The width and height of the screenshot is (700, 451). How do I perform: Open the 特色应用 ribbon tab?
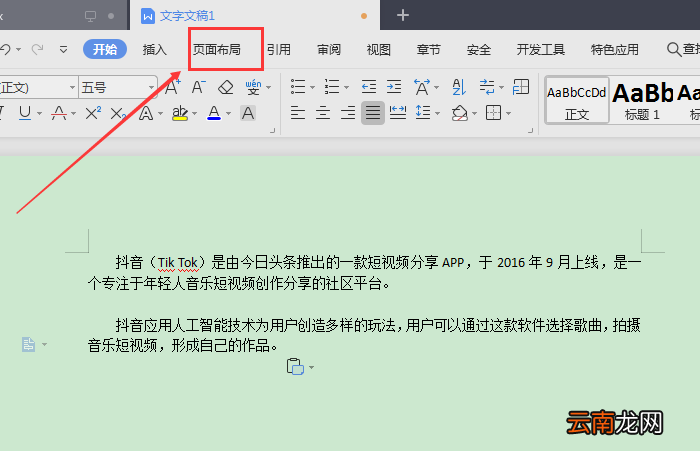click(615, 49)
